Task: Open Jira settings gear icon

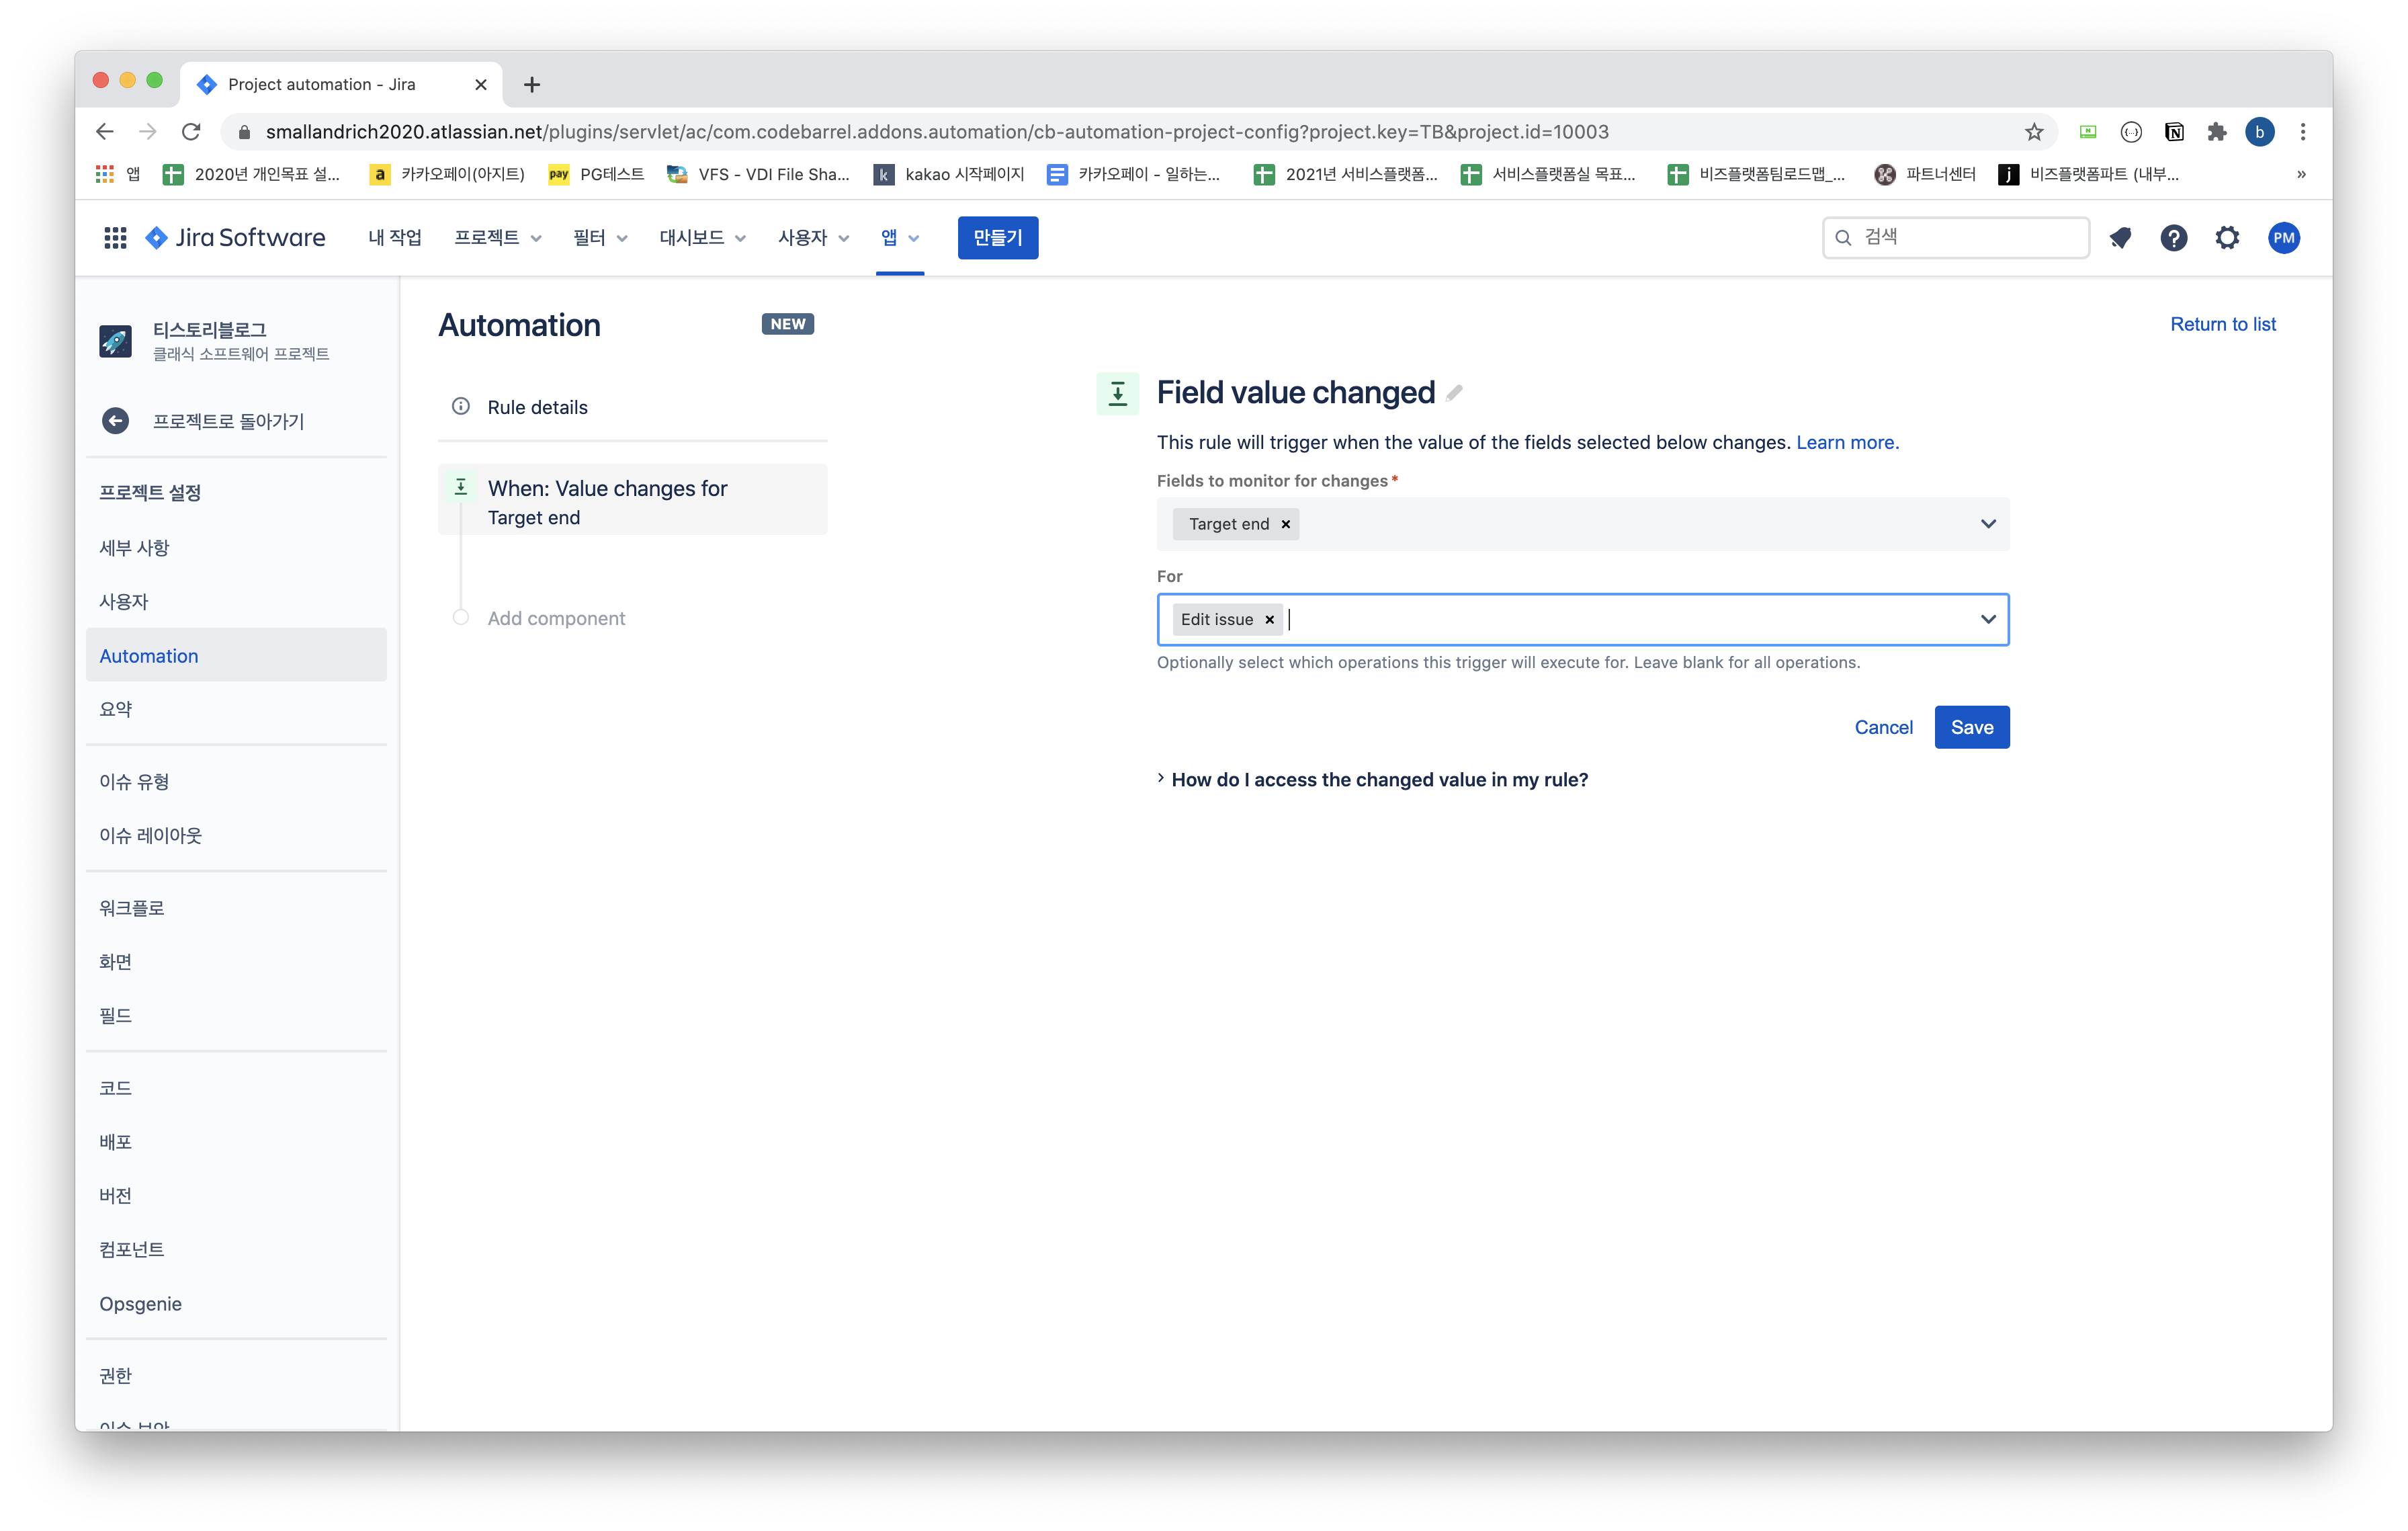Action: 2227,238
